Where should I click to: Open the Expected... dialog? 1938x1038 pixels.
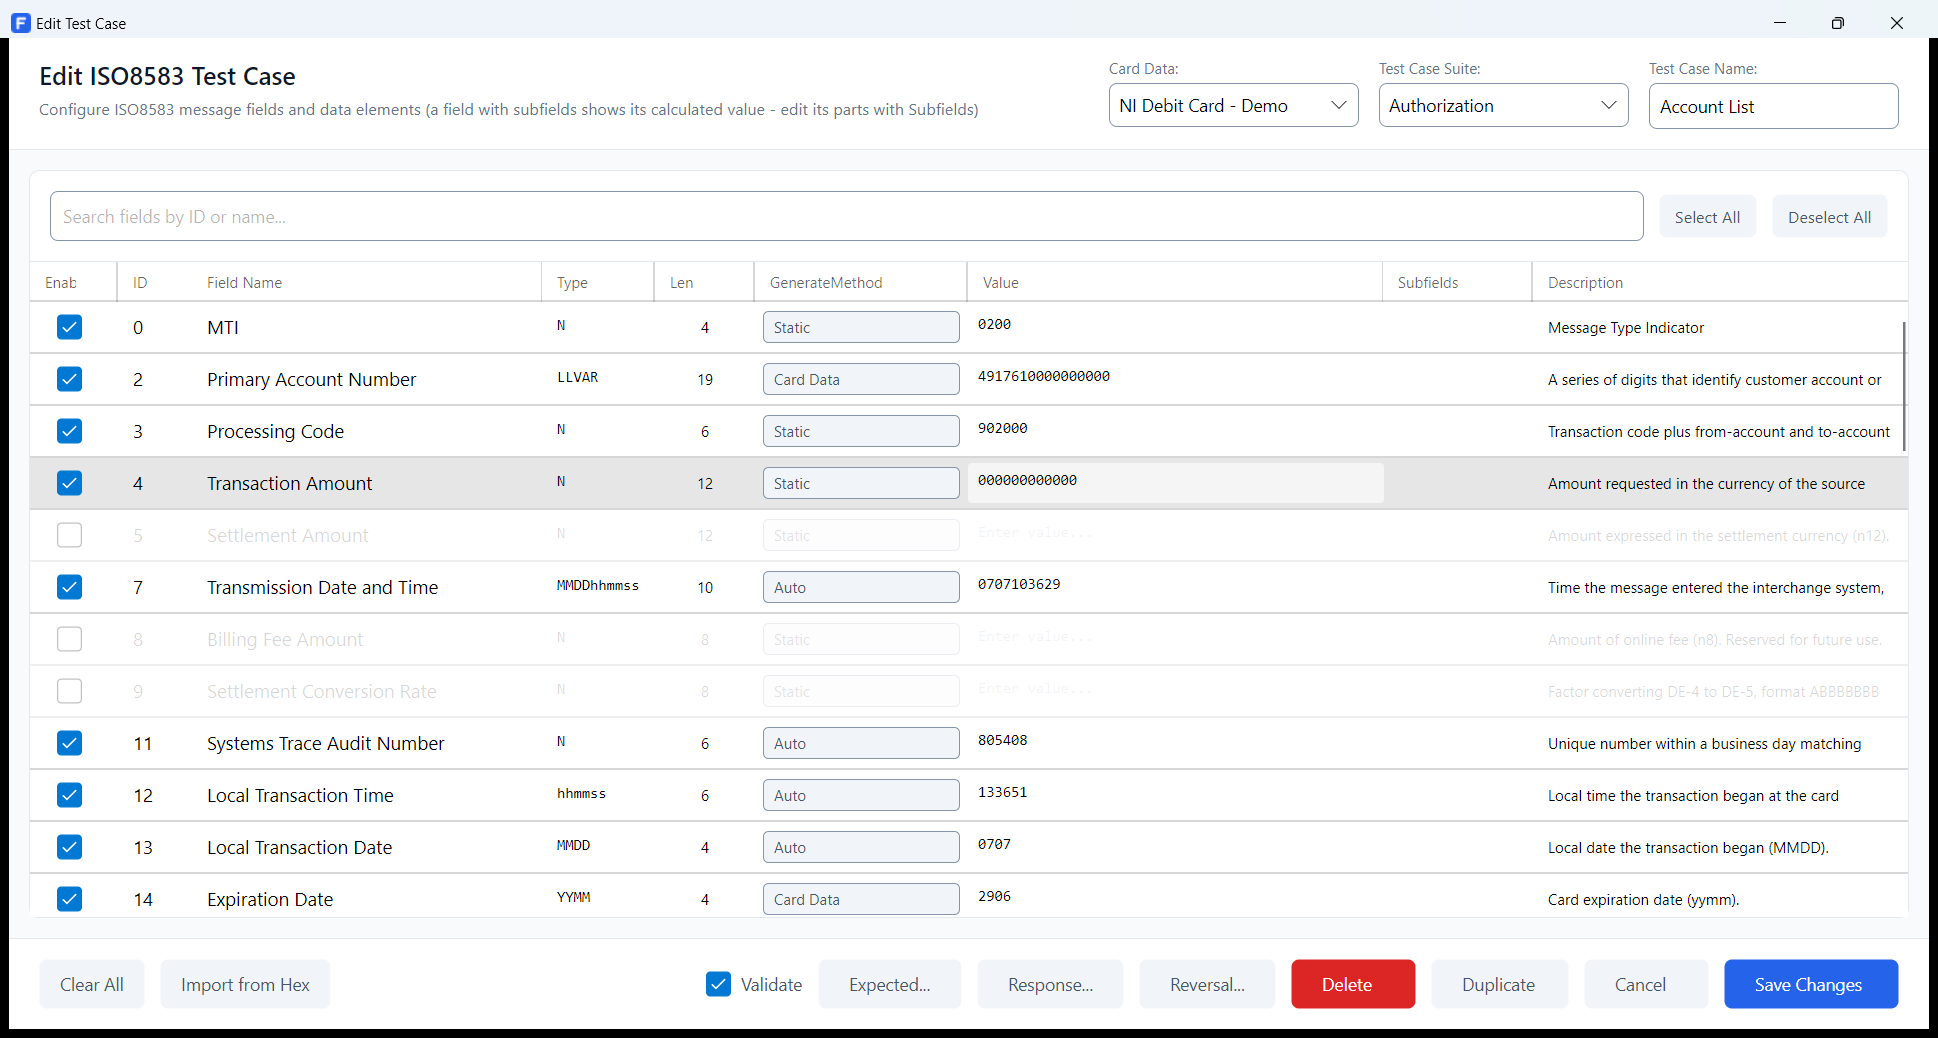pyautogui.click(x=890, y=985)
